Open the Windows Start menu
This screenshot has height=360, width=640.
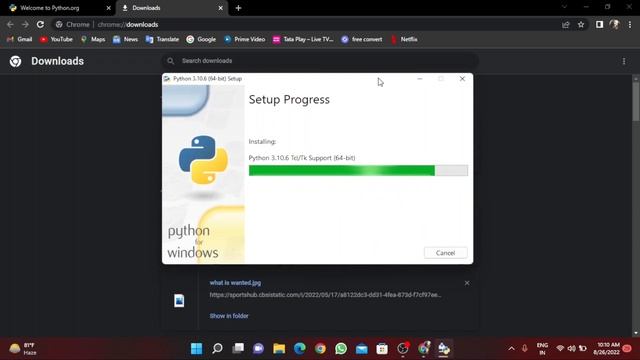(x=196, y=349)
